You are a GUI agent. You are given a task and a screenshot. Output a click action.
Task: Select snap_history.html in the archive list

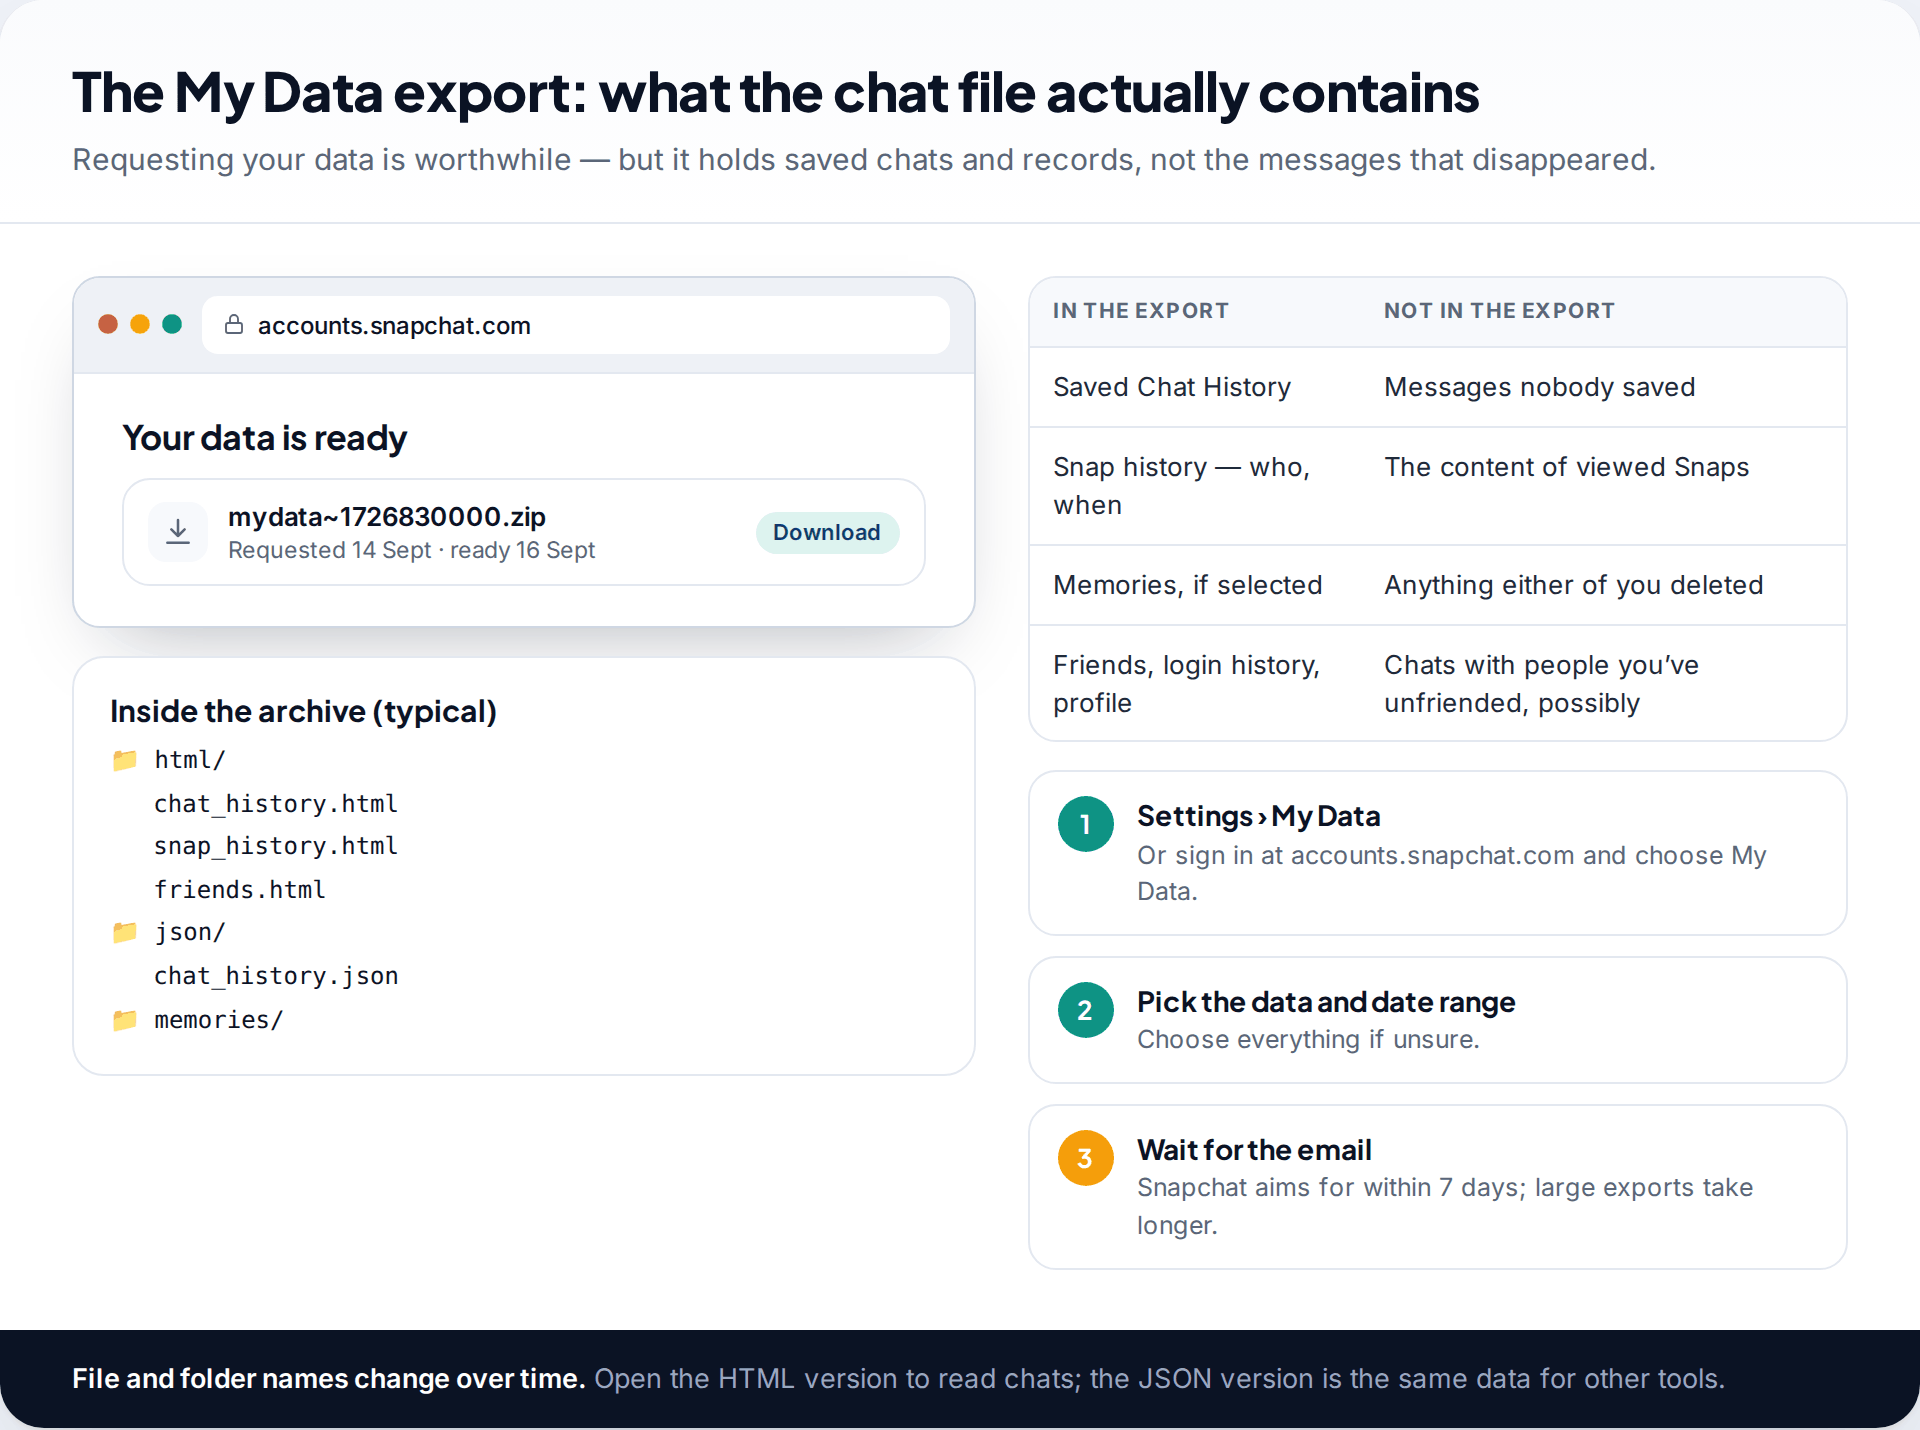click(x=276, y=846)
